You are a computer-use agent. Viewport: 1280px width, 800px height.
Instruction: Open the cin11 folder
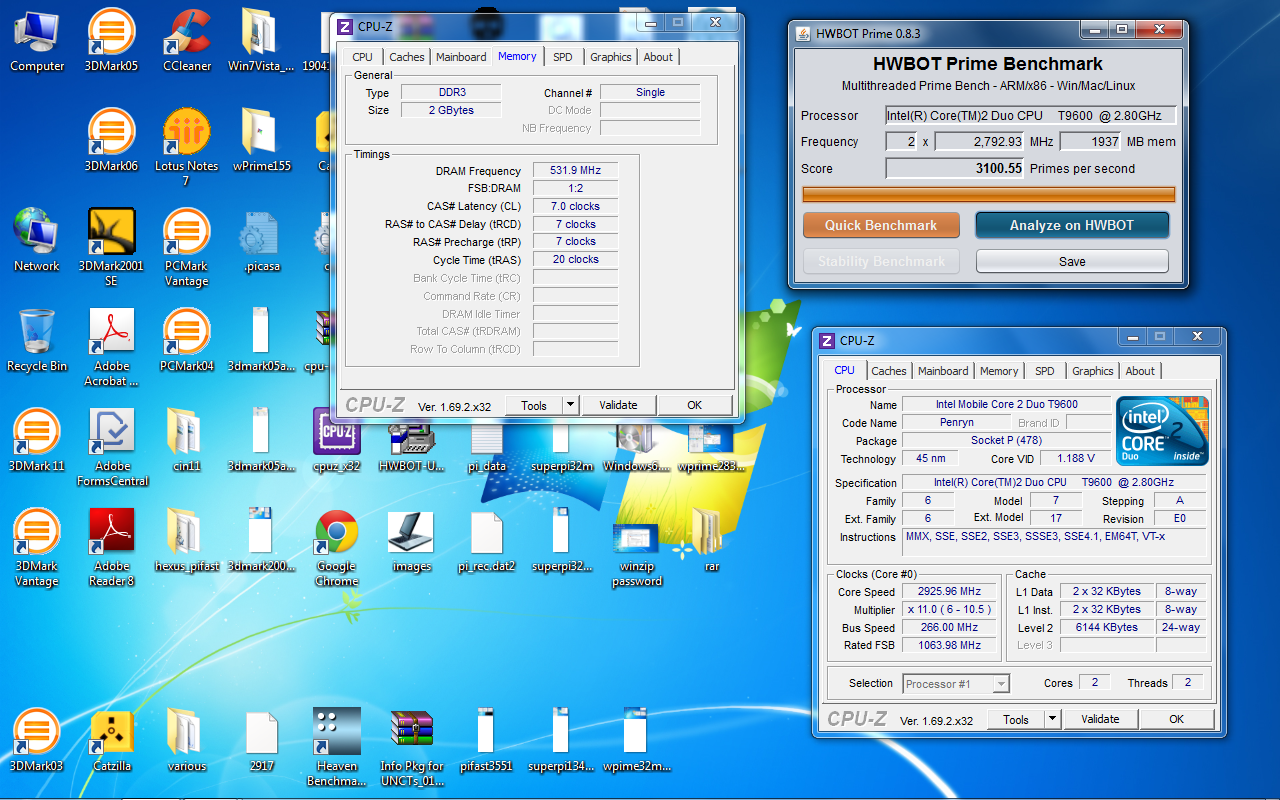click(186, 440)
